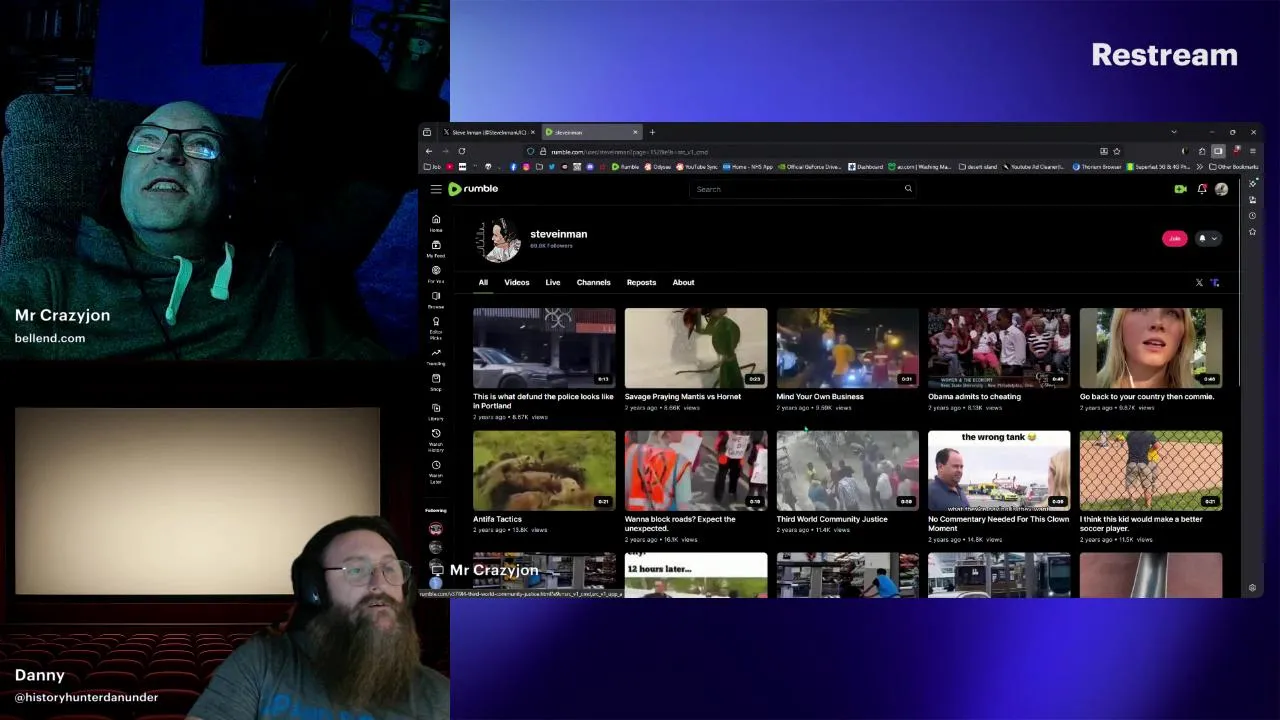This screenshot has width=1280, height=720.
Task: Open the For You sidebar section
Action: click(436, 274)
